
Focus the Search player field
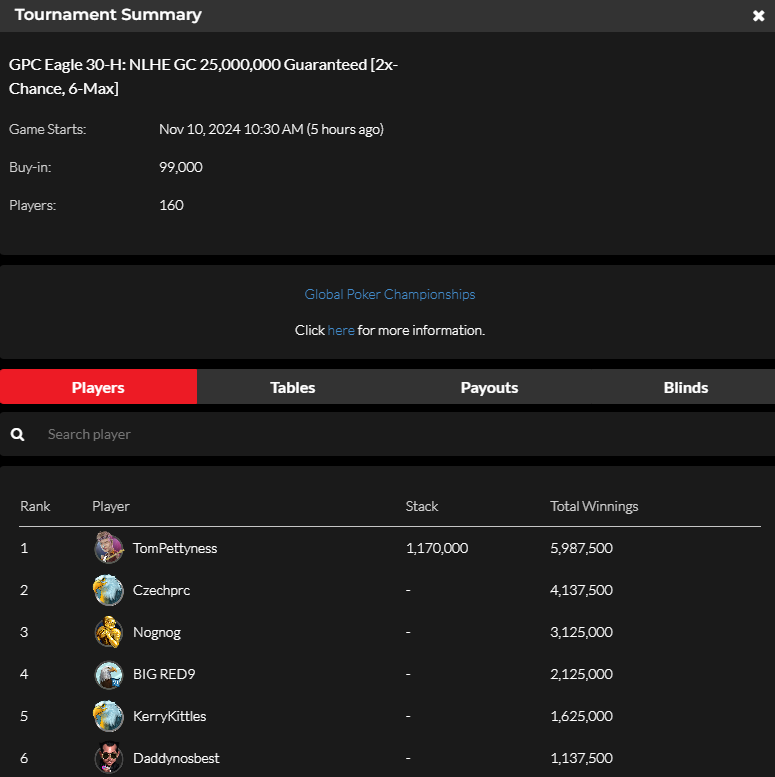pyautogui.click(x=388, y=435)
